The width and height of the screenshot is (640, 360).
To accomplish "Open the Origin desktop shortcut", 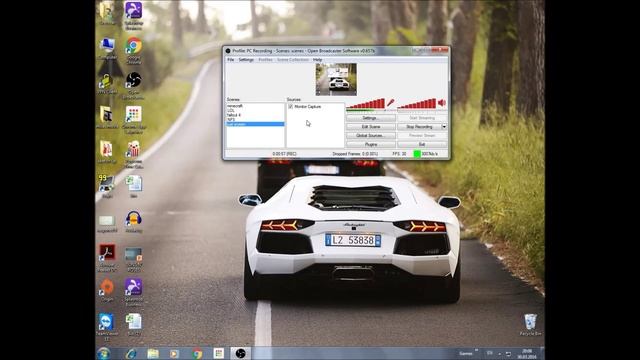I will coord(107,291).
